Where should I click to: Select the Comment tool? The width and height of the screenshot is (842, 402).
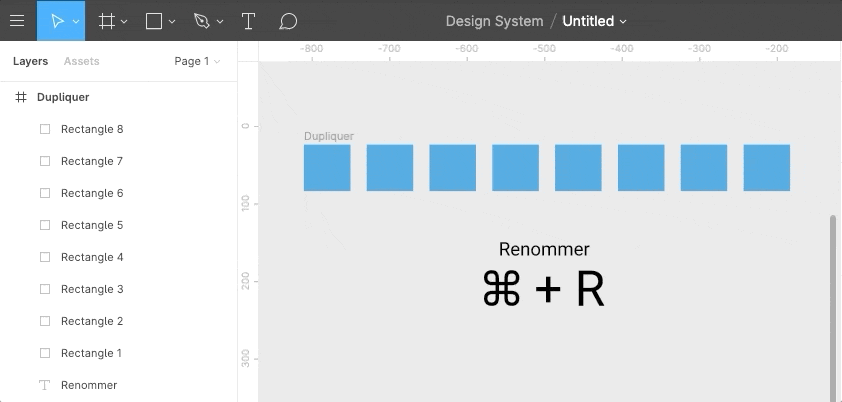[288, 21]
